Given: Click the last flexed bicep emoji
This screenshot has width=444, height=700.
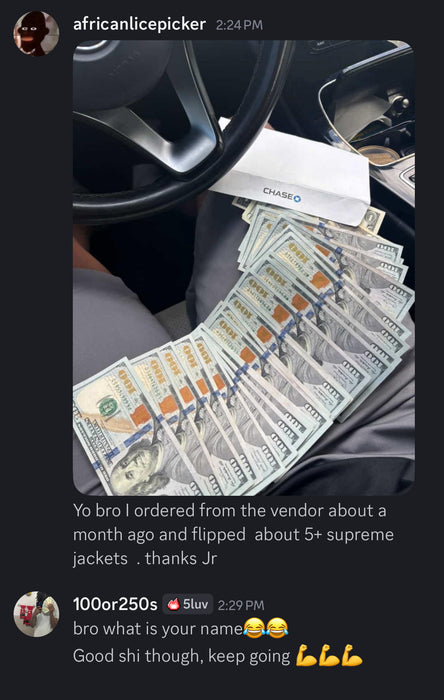Looking at the screenshot, I should click(352, 655).
